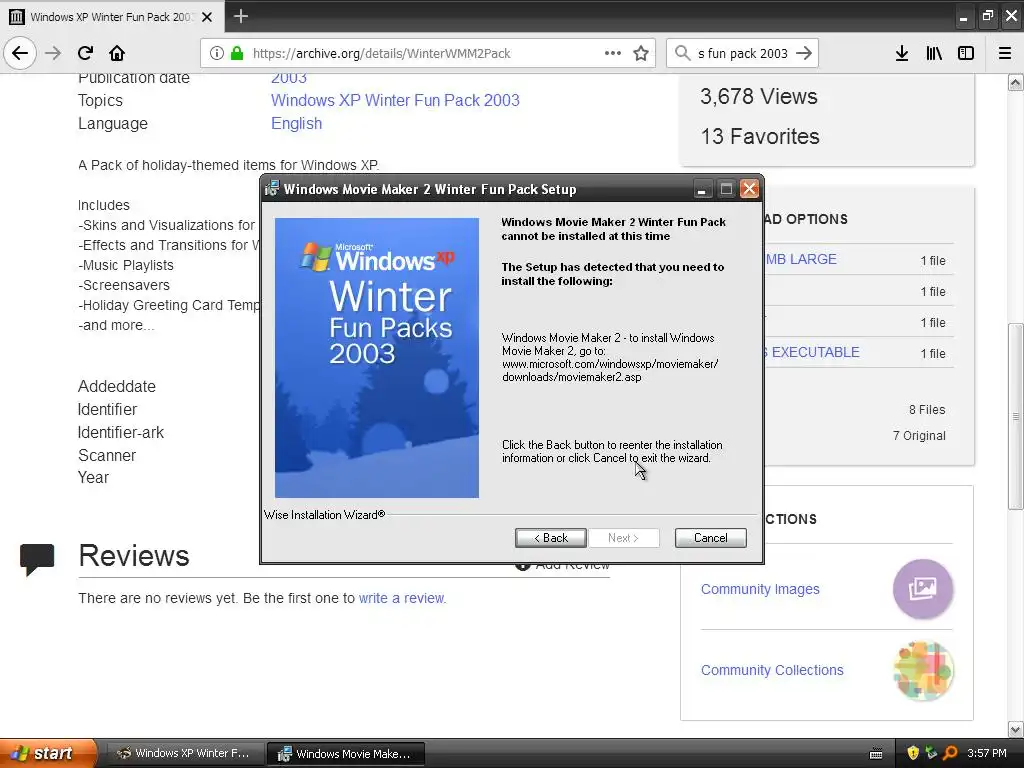Click the 3:57 PM system clock
Image resolution: width=1024 pixels, height=768 pixels.
[987, 753]
